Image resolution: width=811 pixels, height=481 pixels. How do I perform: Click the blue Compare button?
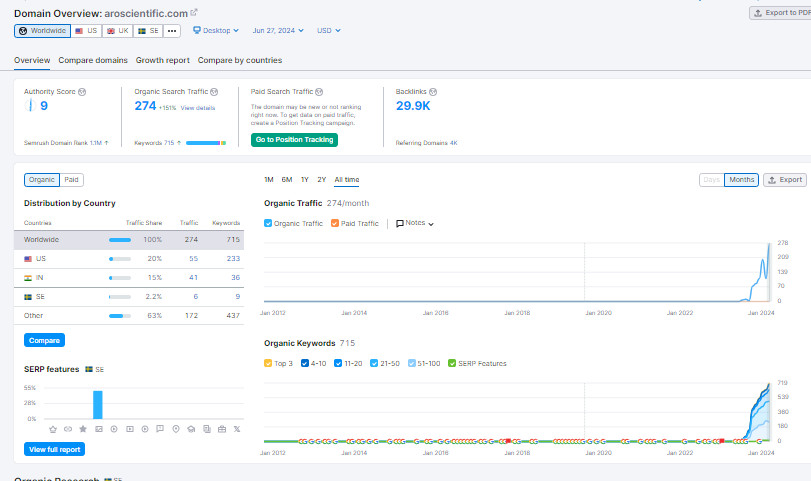[44, 340]
